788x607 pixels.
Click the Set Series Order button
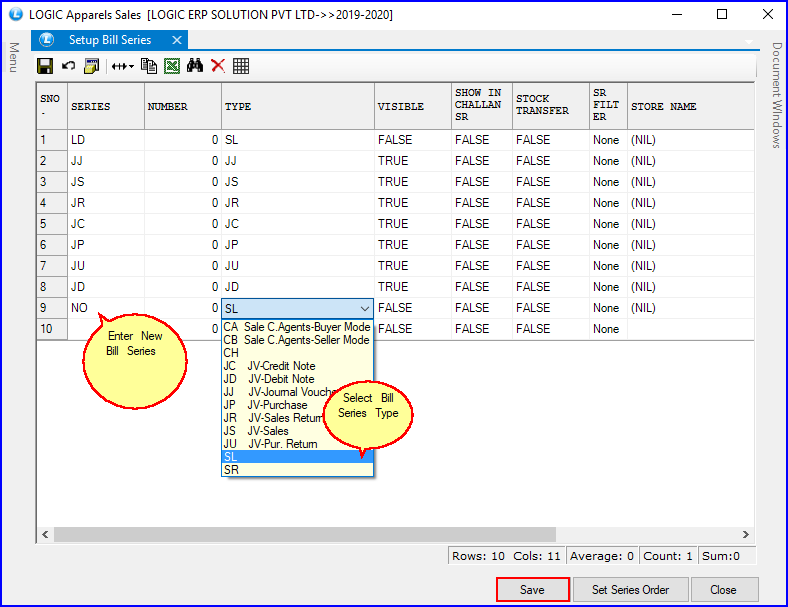click(x=630, y=589)
